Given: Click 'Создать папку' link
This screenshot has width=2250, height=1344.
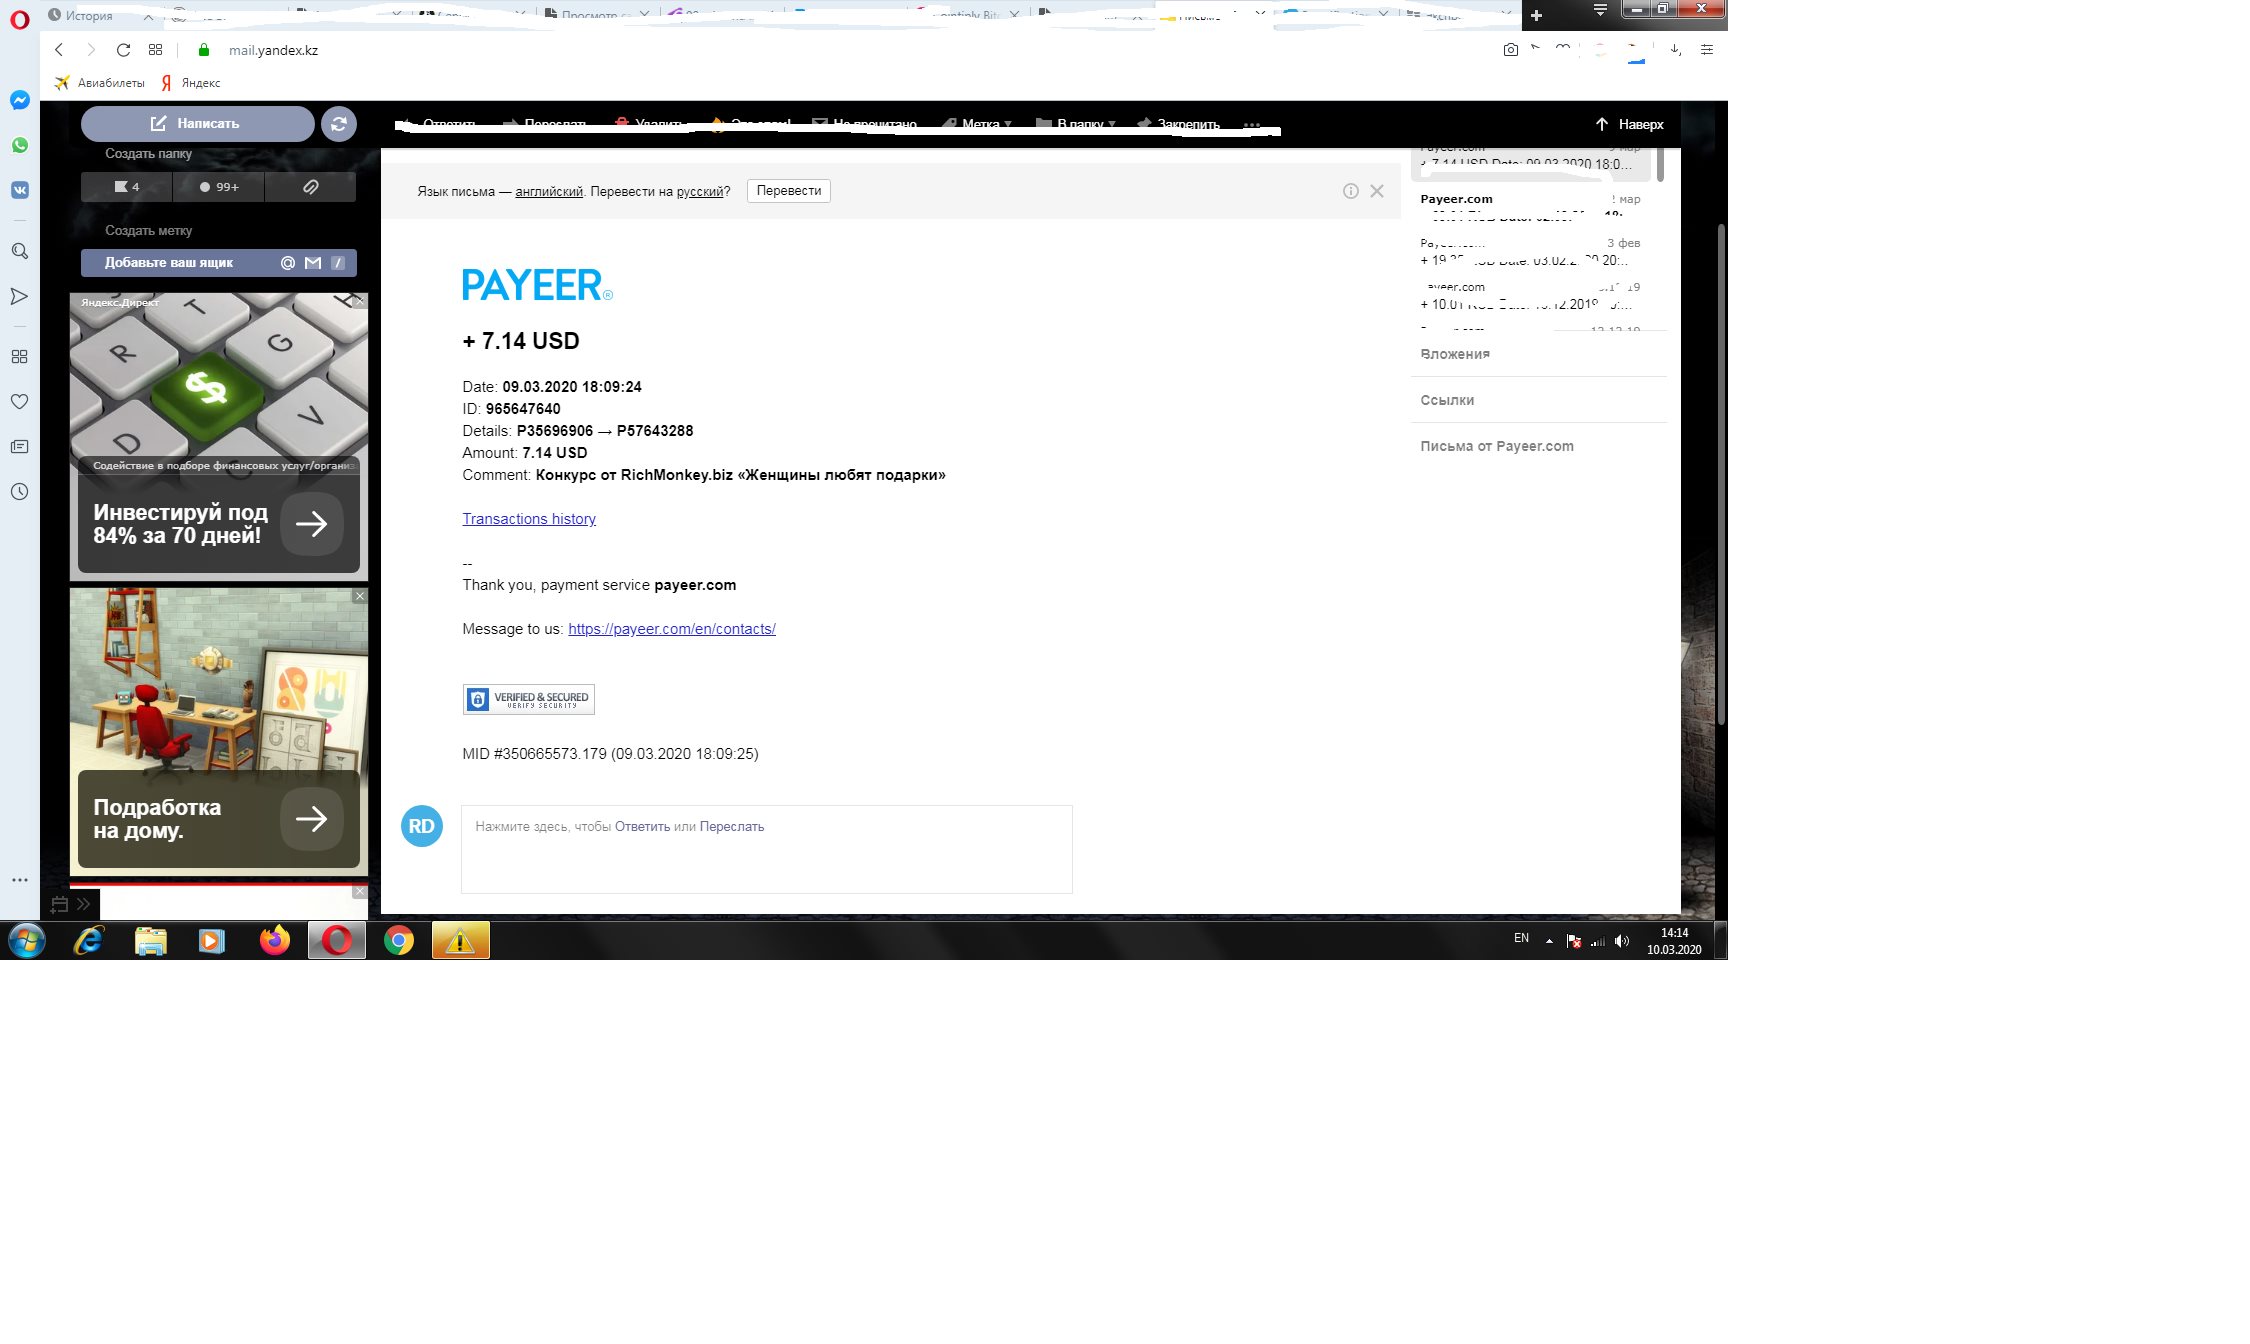Looking at the screenshot, I should 148,154.
